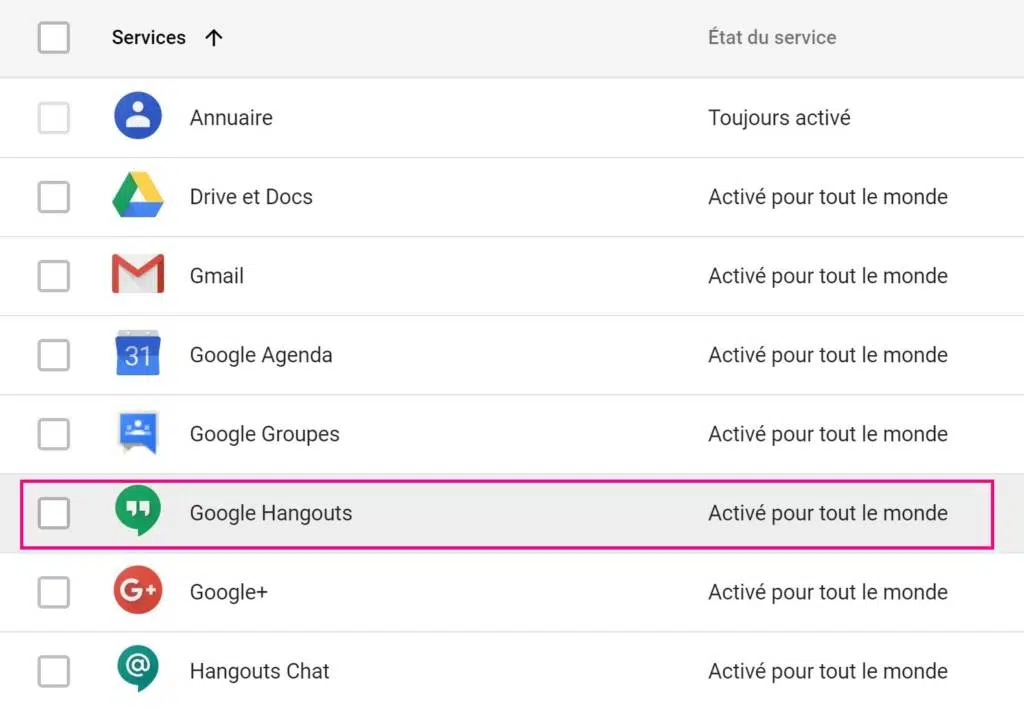Click Annuaire's Toujours activé status
The image size is (1024, 709).
(x=779, y=118)
